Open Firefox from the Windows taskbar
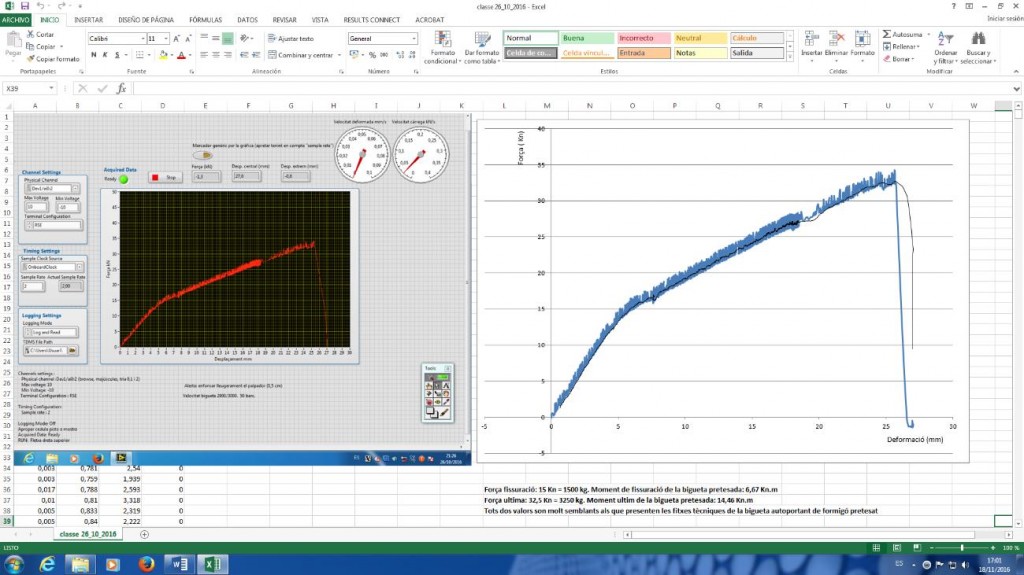This screenshot has height=575, width=1024. [x=146, y=564]
